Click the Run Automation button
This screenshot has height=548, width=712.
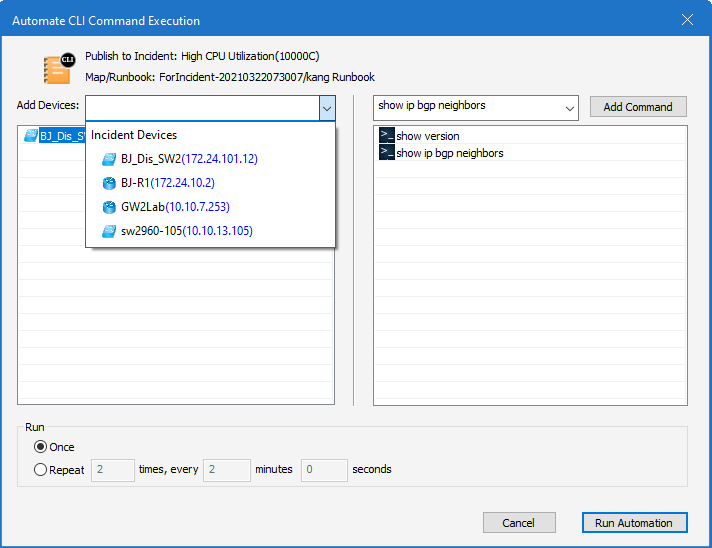click(x=634, y=523)
